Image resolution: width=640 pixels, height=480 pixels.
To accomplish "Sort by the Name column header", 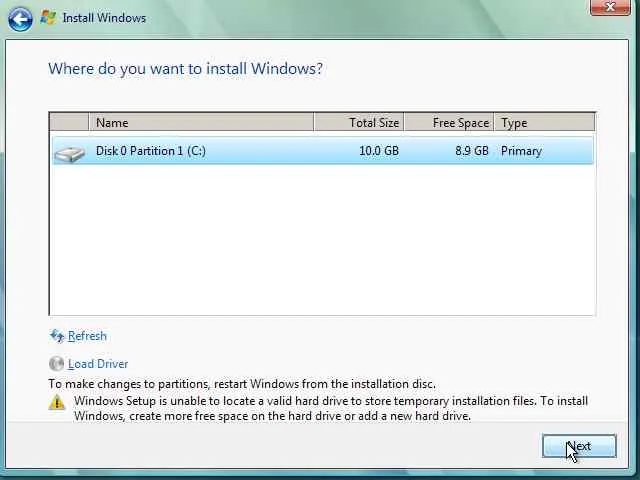I will tap(201, 122).
